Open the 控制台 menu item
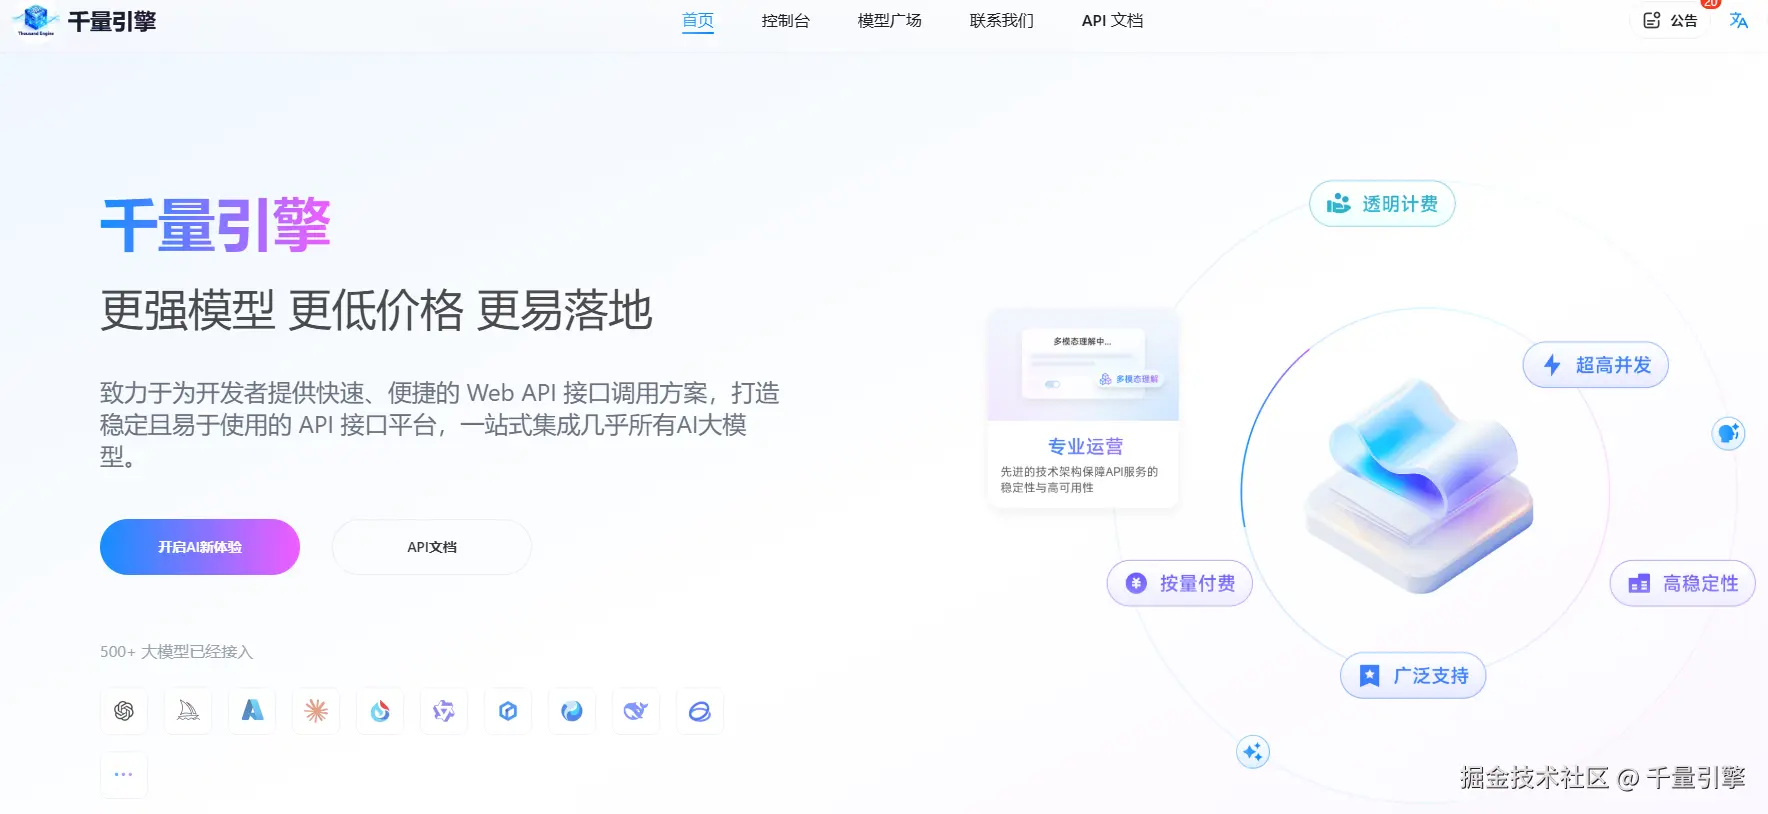1768x814 pixels. (785, 21)
